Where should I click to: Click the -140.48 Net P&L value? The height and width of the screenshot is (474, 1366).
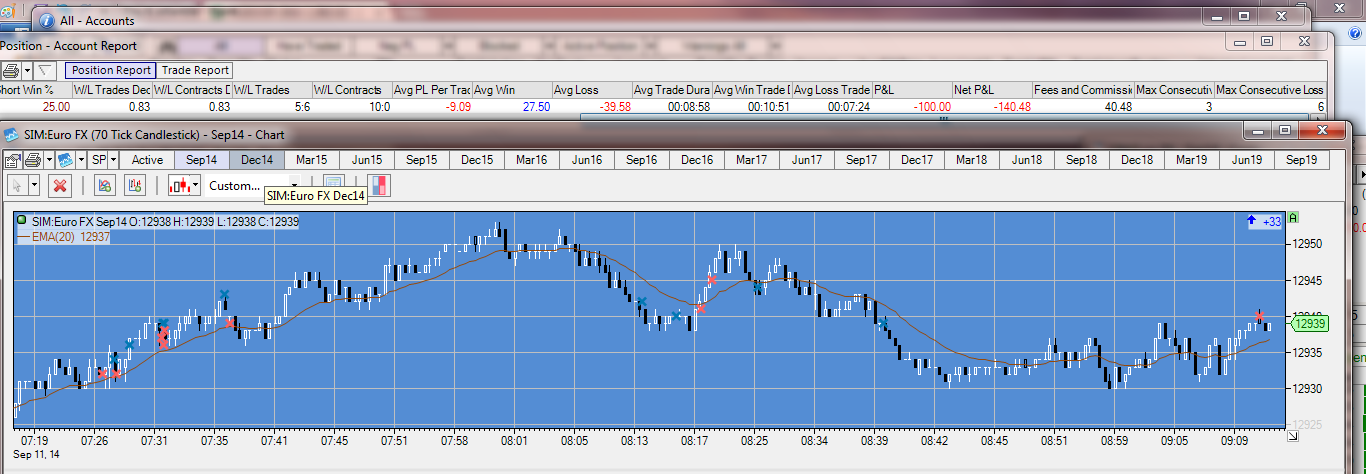tap(1012, 106)
